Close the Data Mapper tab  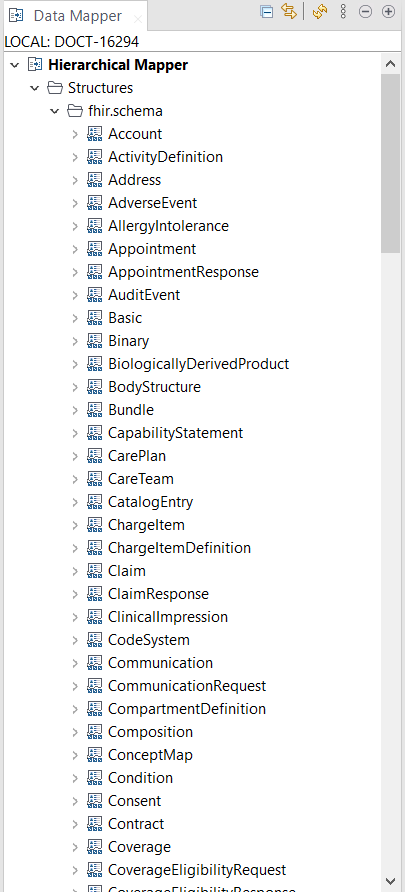click(137, 19)
